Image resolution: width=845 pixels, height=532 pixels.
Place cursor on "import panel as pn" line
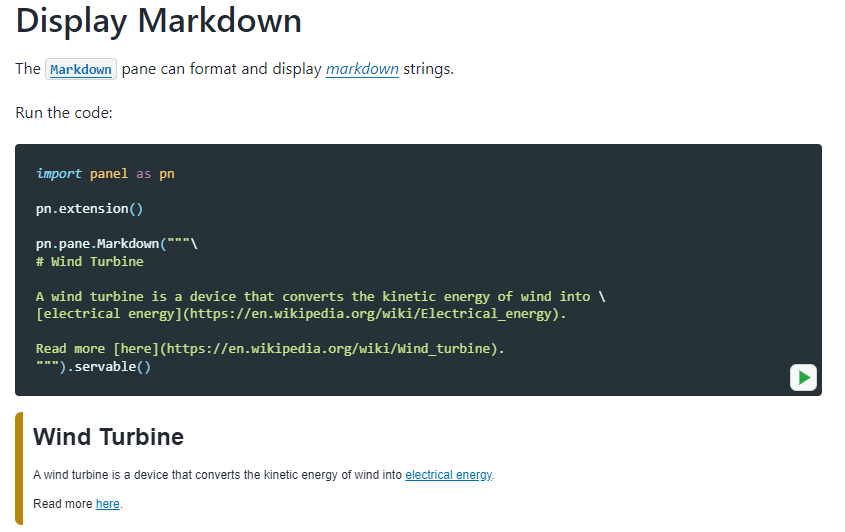pyautogui.click(x=105, y=174)
